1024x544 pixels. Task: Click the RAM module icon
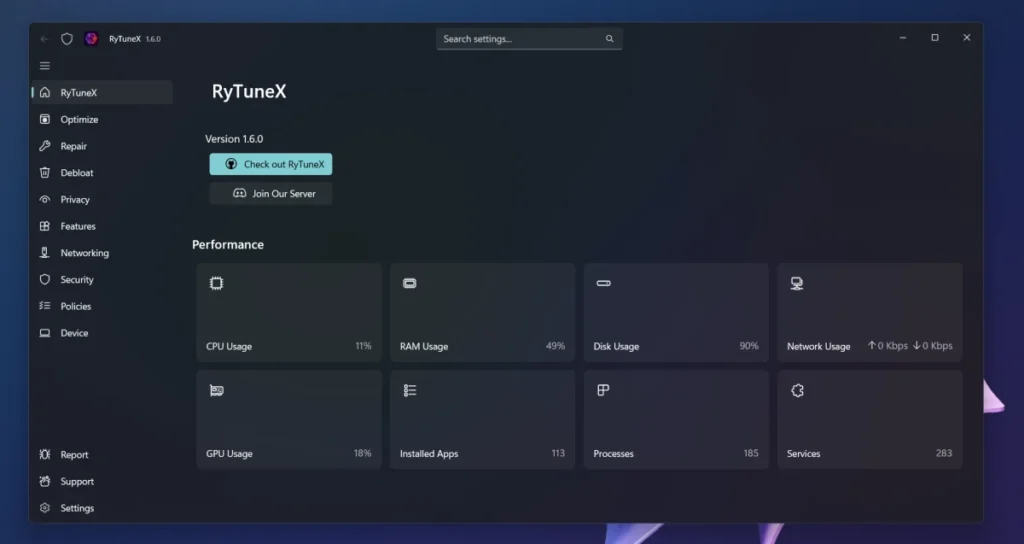409,283
